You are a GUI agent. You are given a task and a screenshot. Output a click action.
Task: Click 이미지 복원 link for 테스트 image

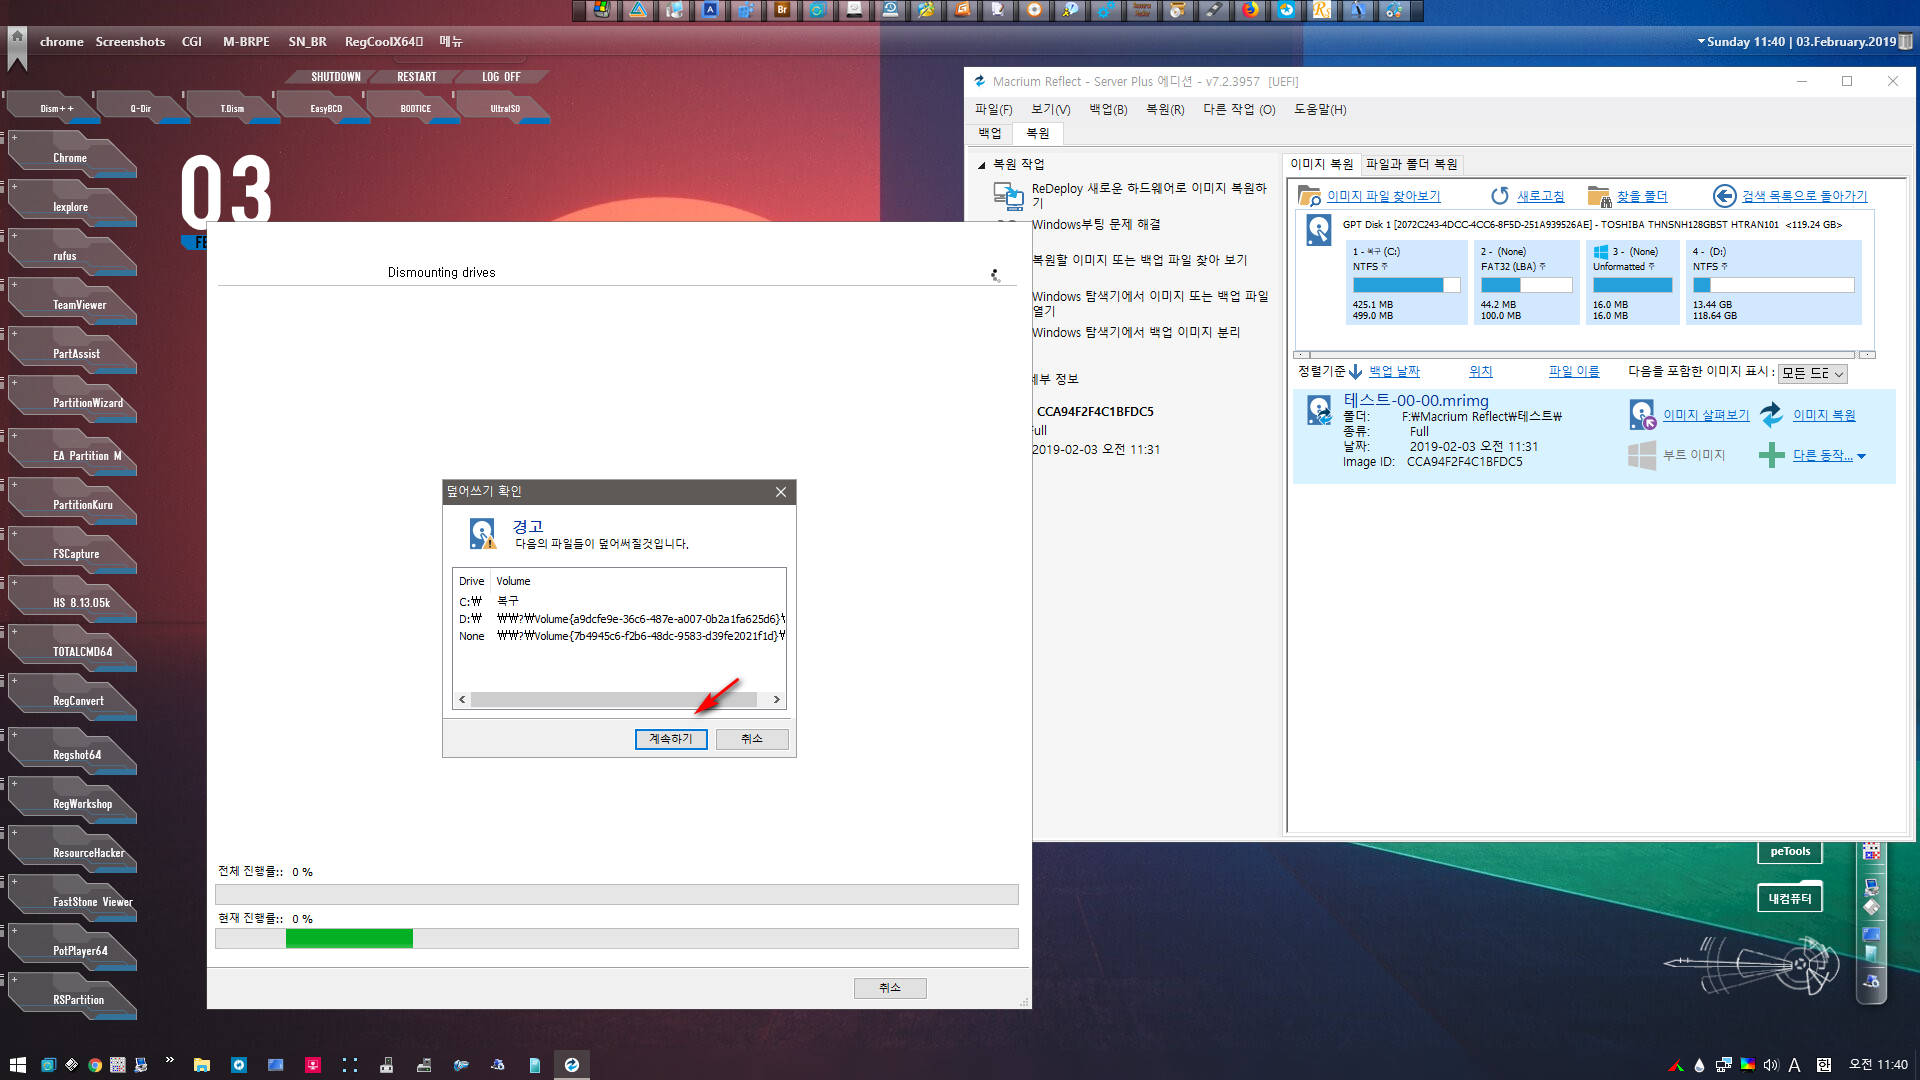[1824, 415]
